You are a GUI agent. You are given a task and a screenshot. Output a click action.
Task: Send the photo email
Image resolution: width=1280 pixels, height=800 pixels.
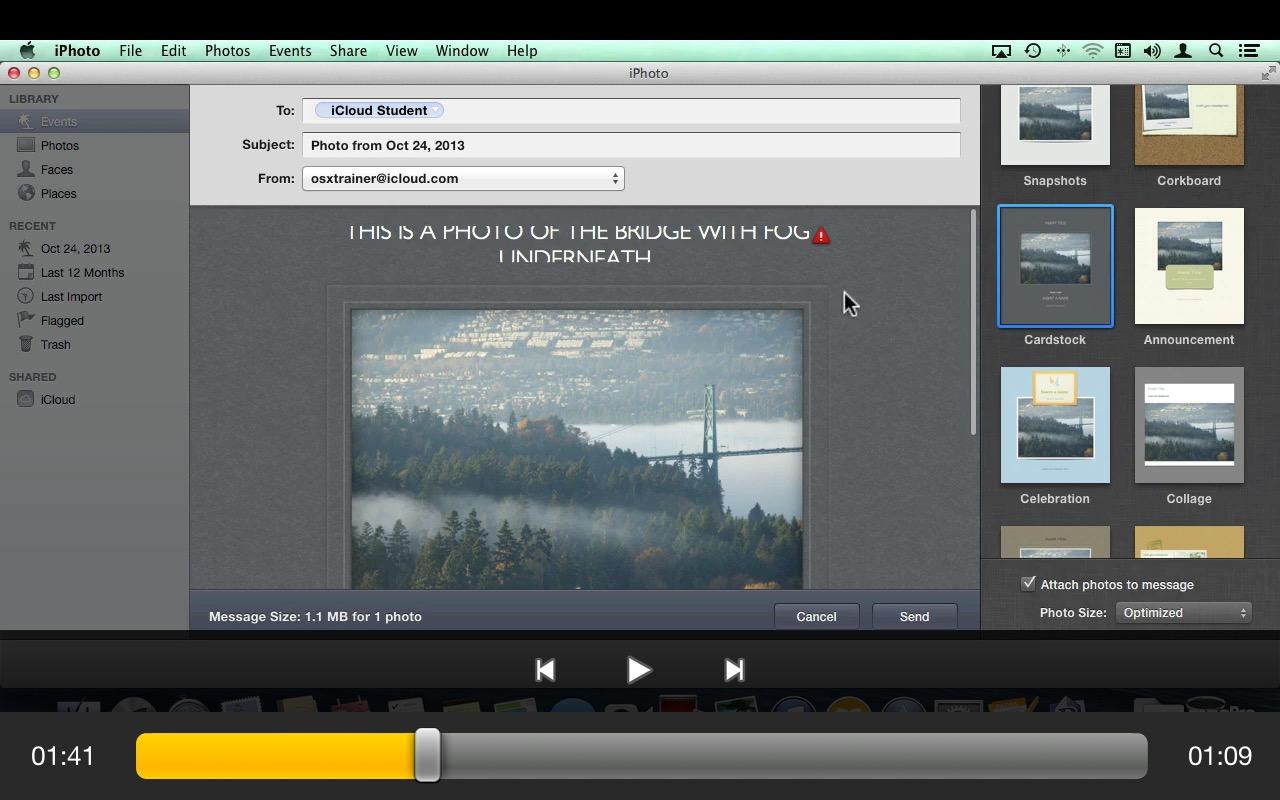coord(914,617)
